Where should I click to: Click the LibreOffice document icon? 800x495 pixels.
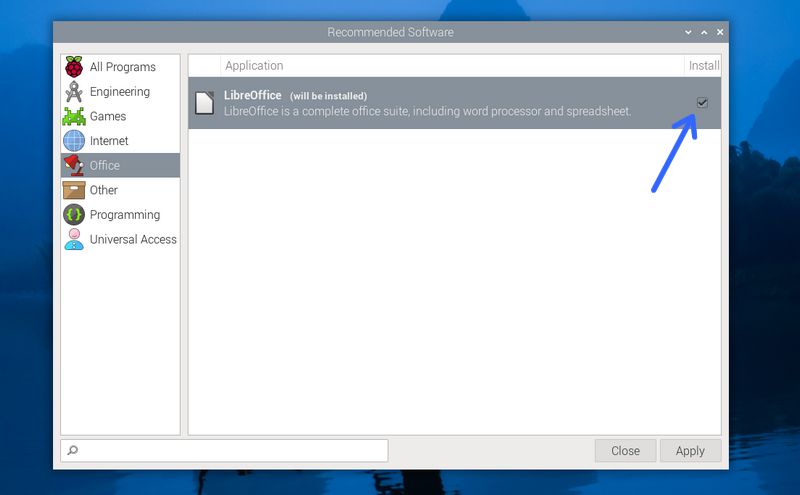205,103
